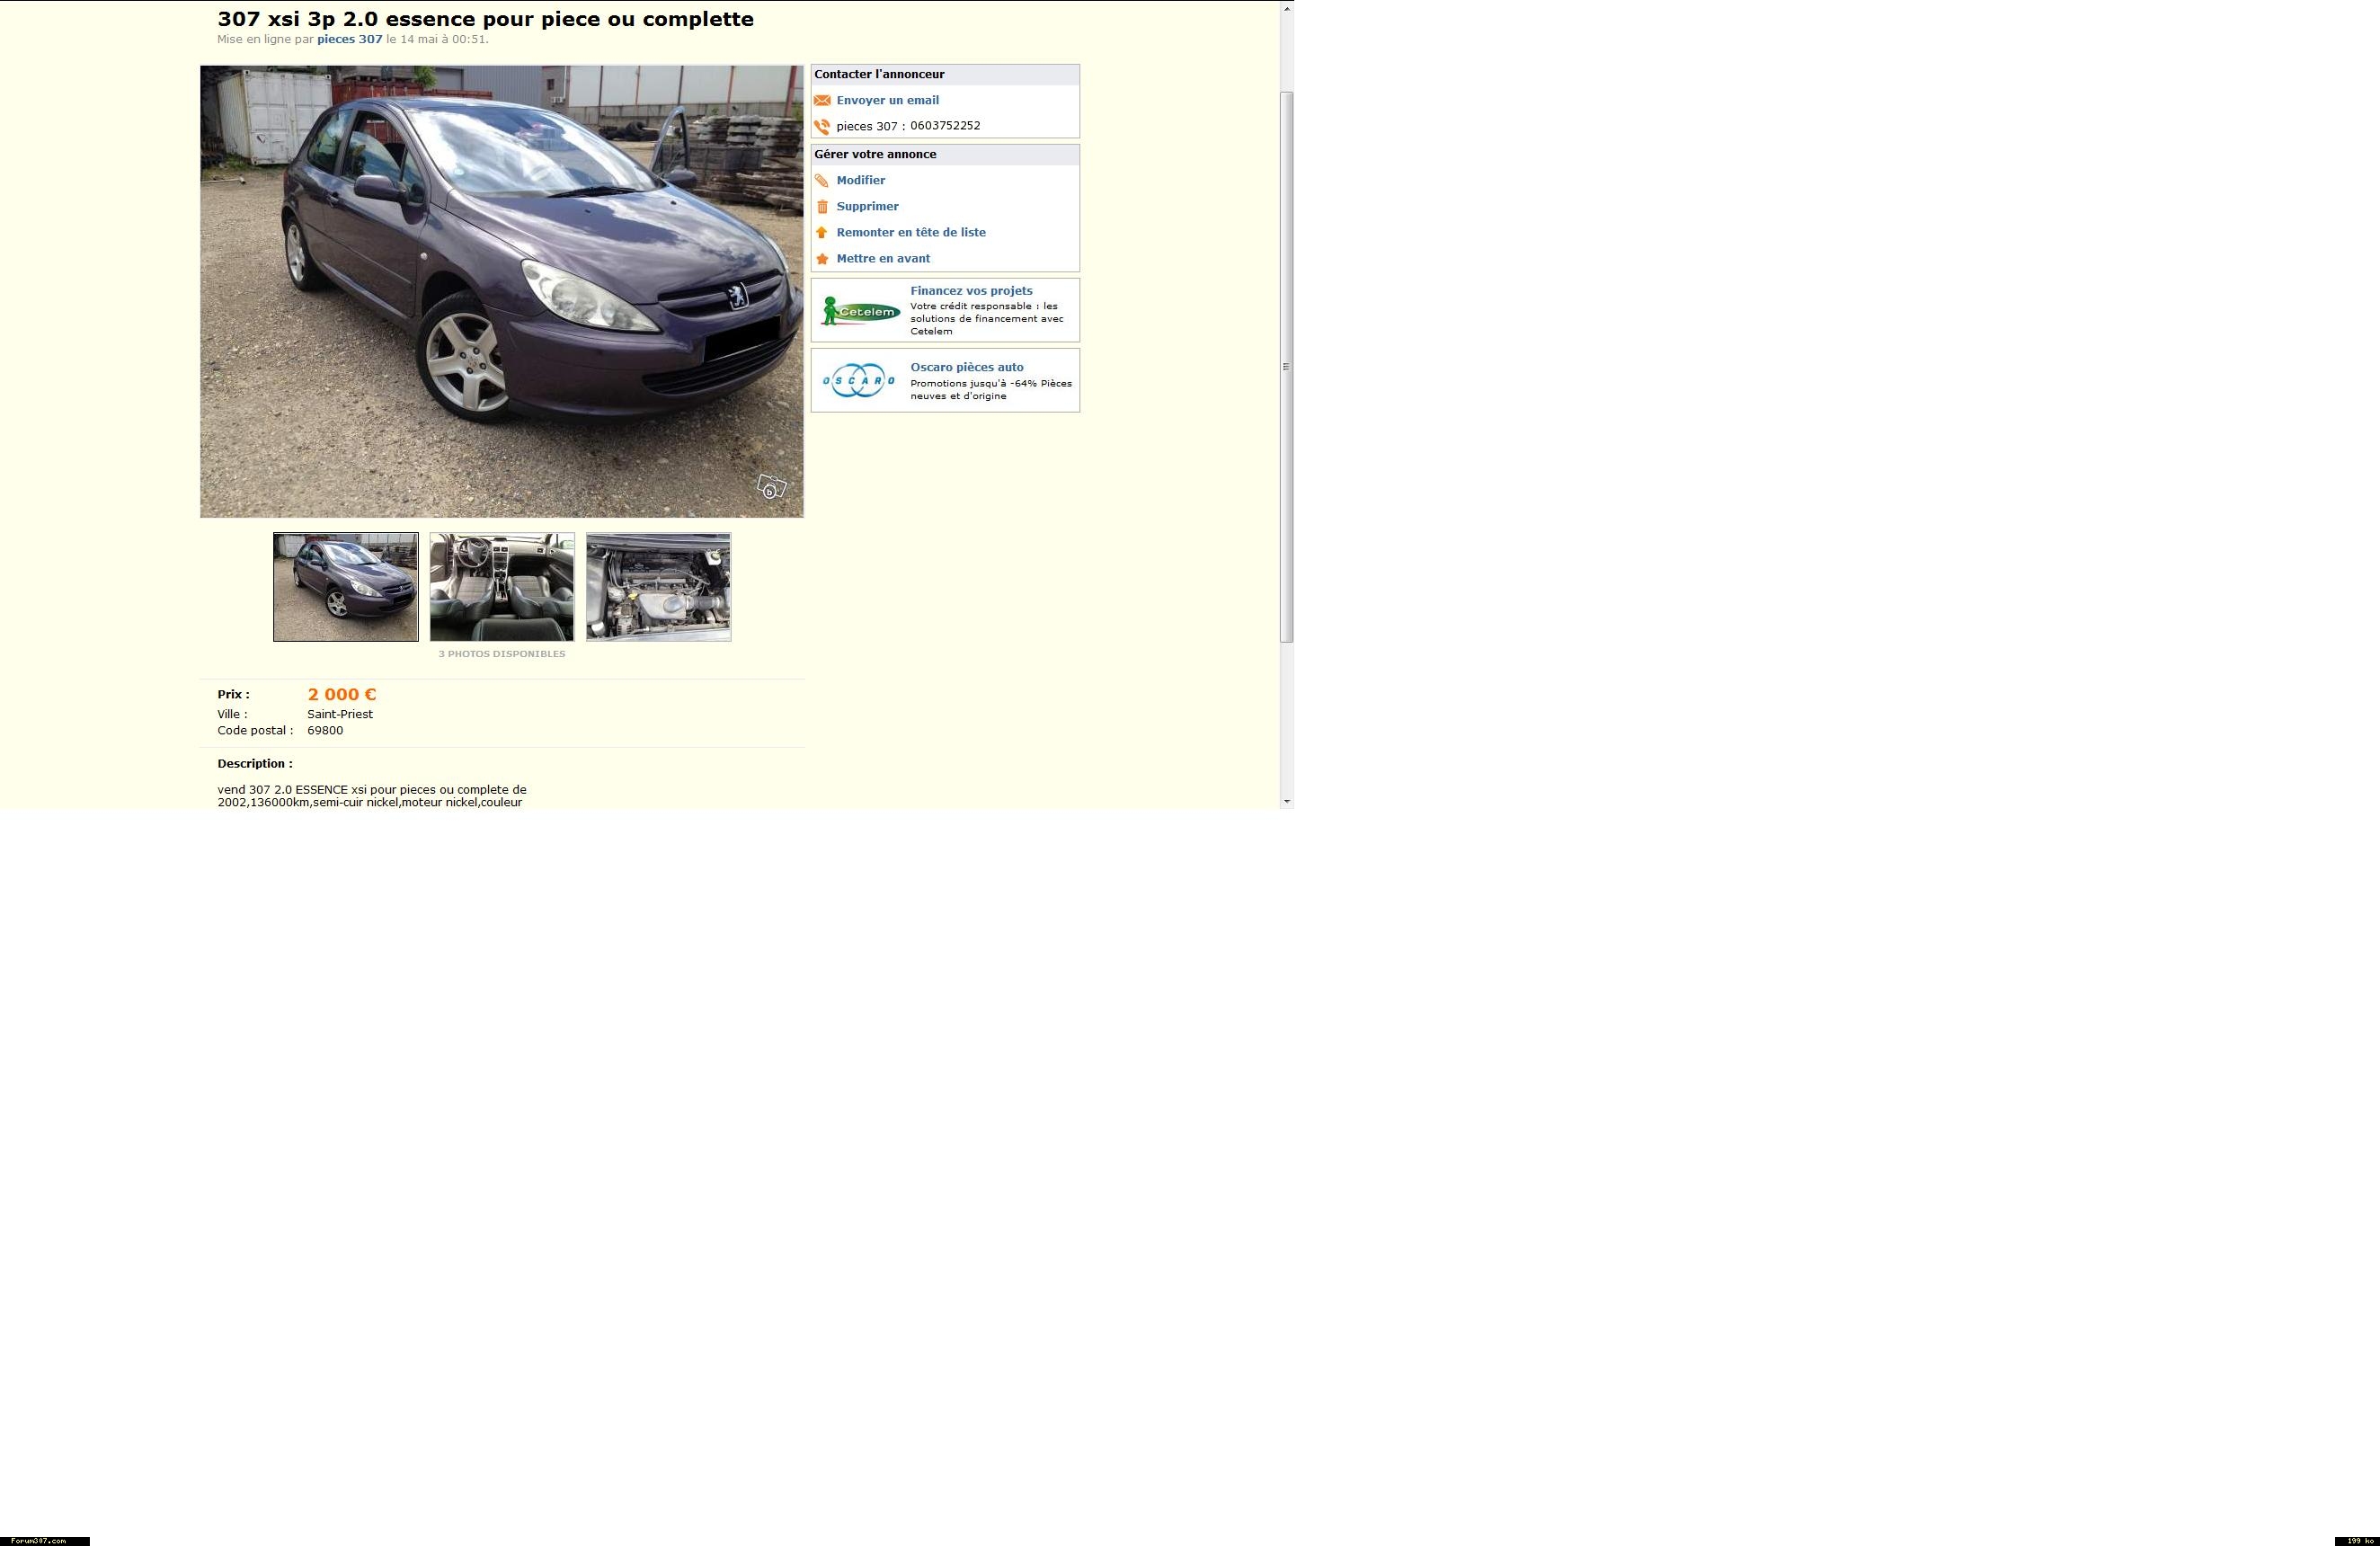Click the pencil Modifier icon
The width and height of the screenshot is (2380, 1546).
tap(822, 181)
